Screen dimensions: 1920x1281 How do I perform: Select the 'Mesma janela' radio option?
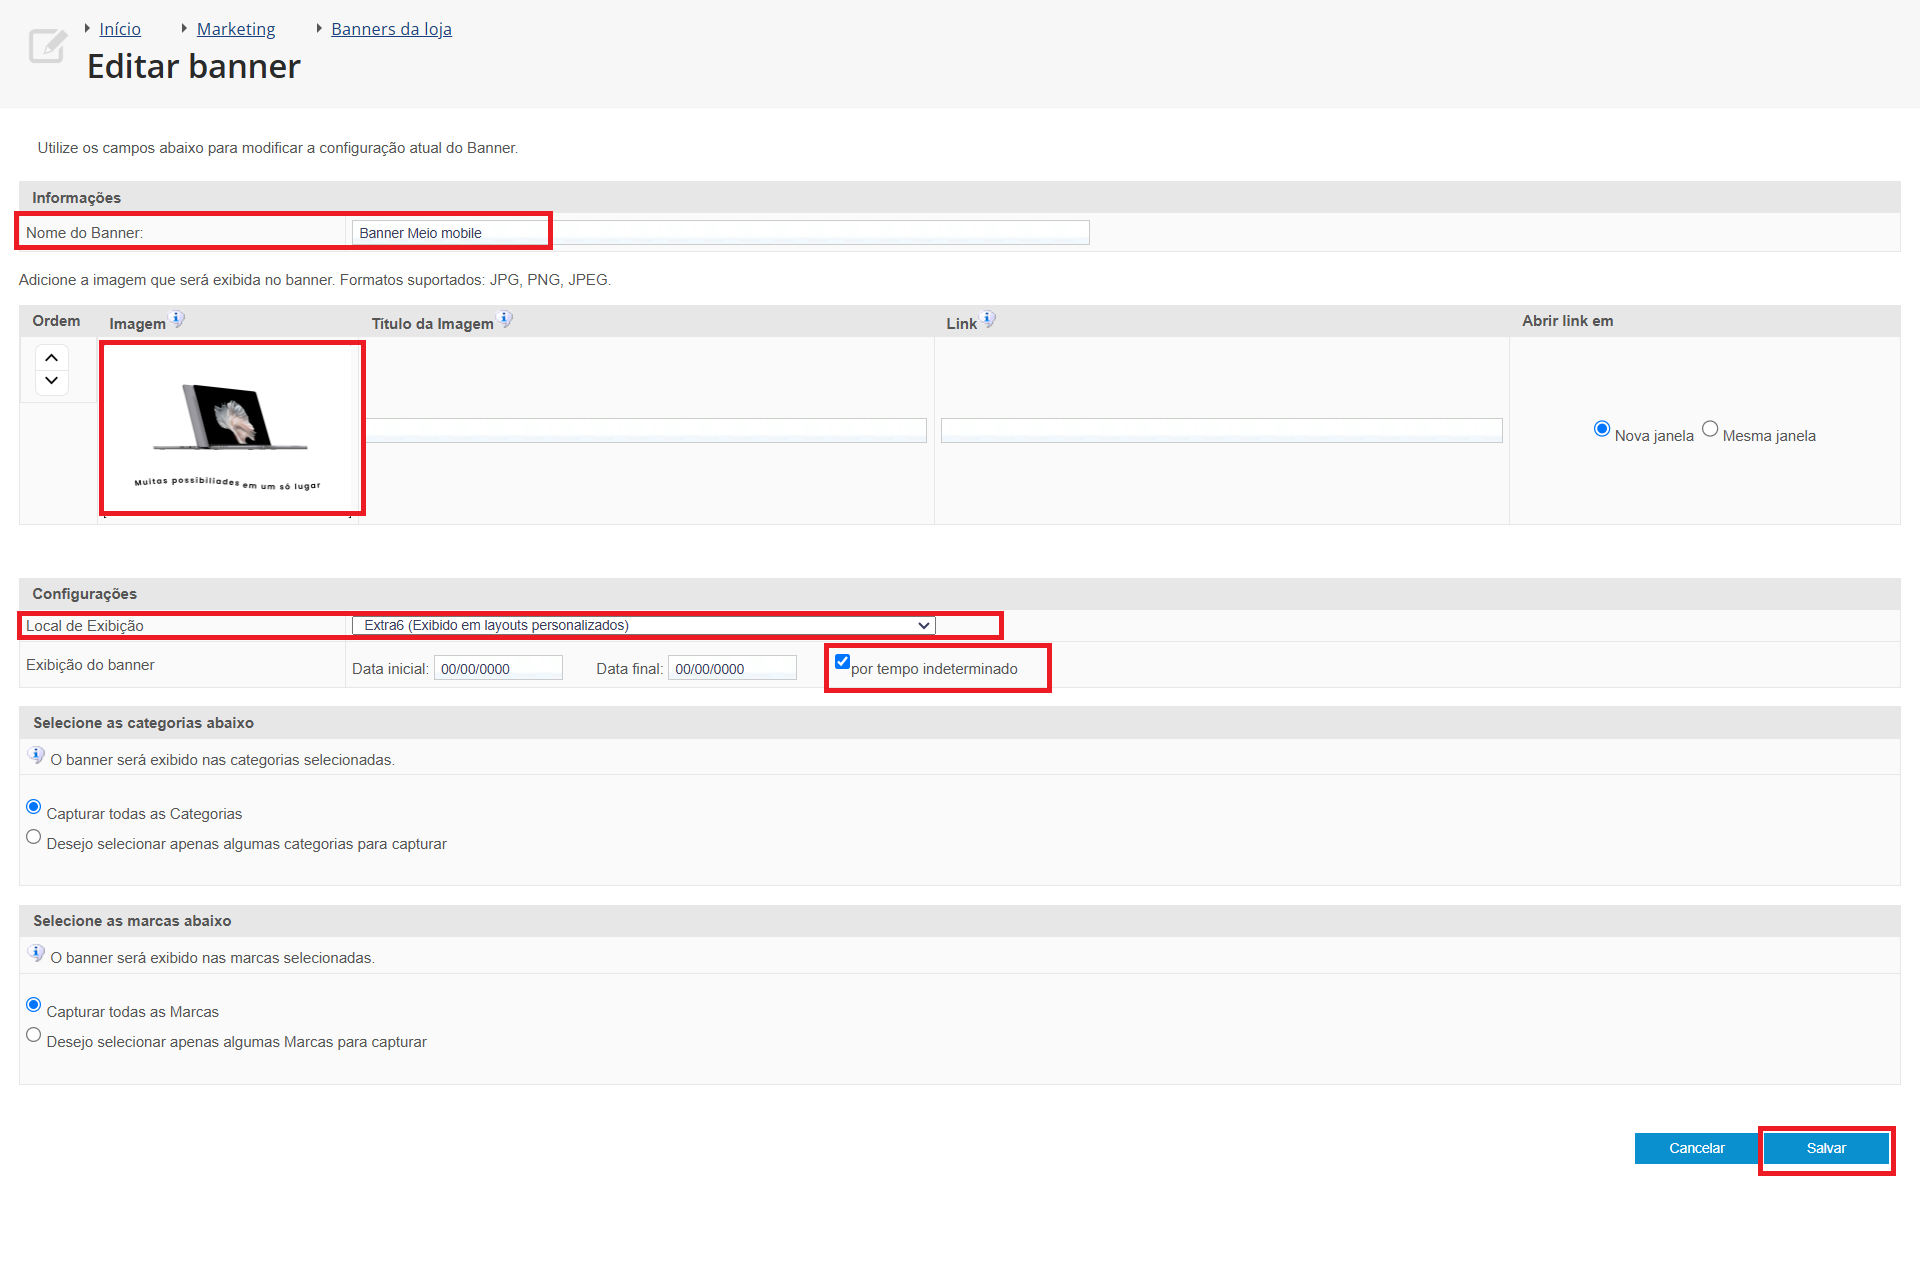(1710, 429)
